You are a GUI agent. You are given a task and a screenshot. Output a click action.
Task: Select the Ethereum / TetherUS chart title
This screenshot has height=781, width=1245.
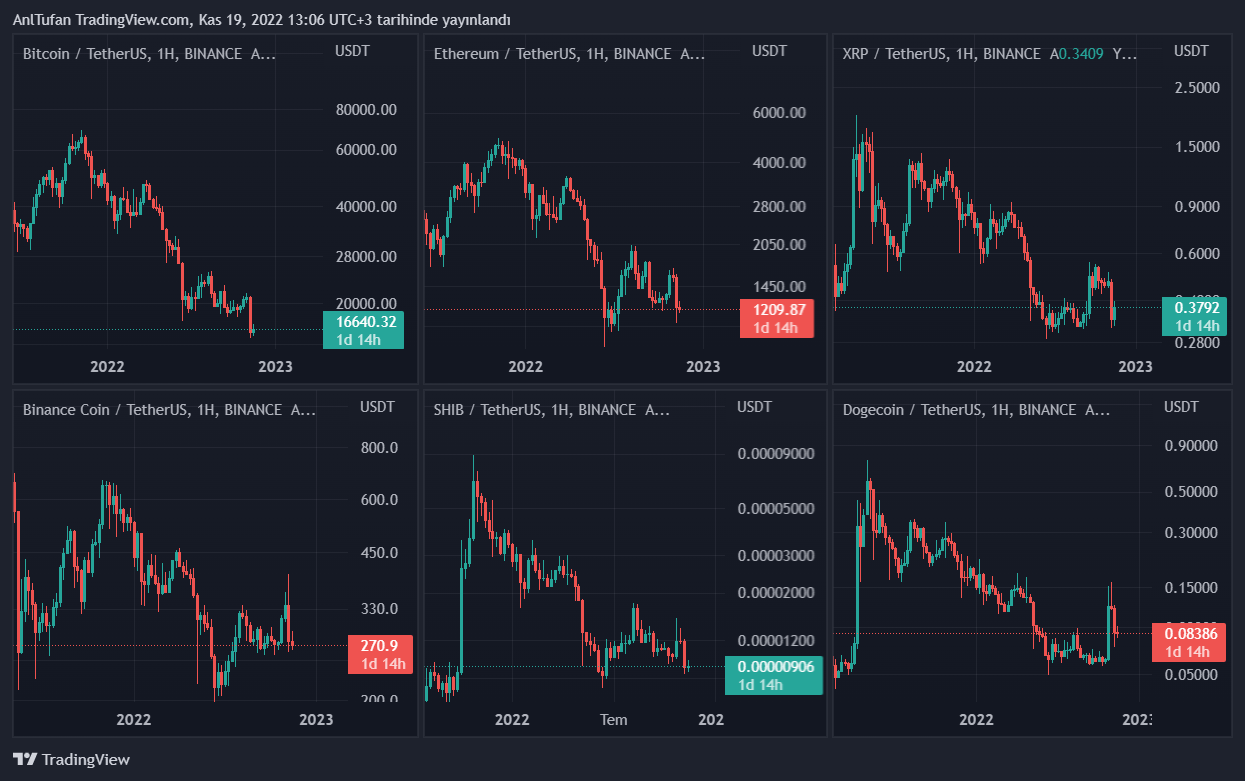point(568,54)
